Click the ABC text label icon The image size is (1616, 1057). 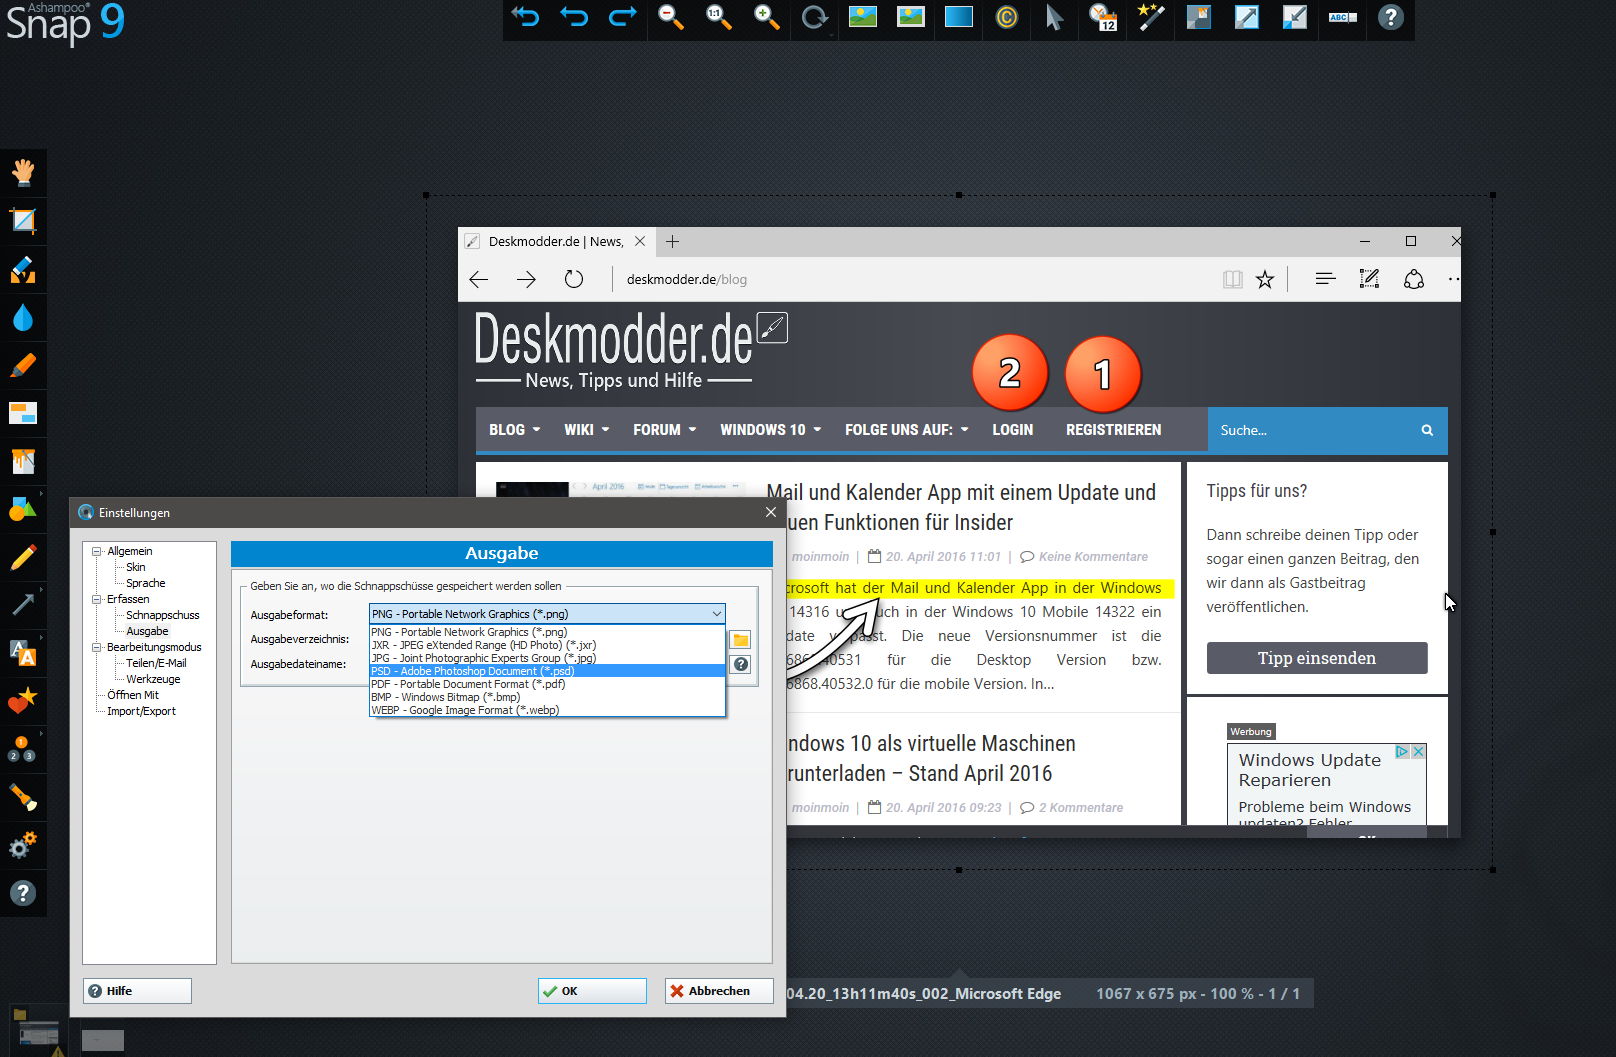click(1342, 17)
